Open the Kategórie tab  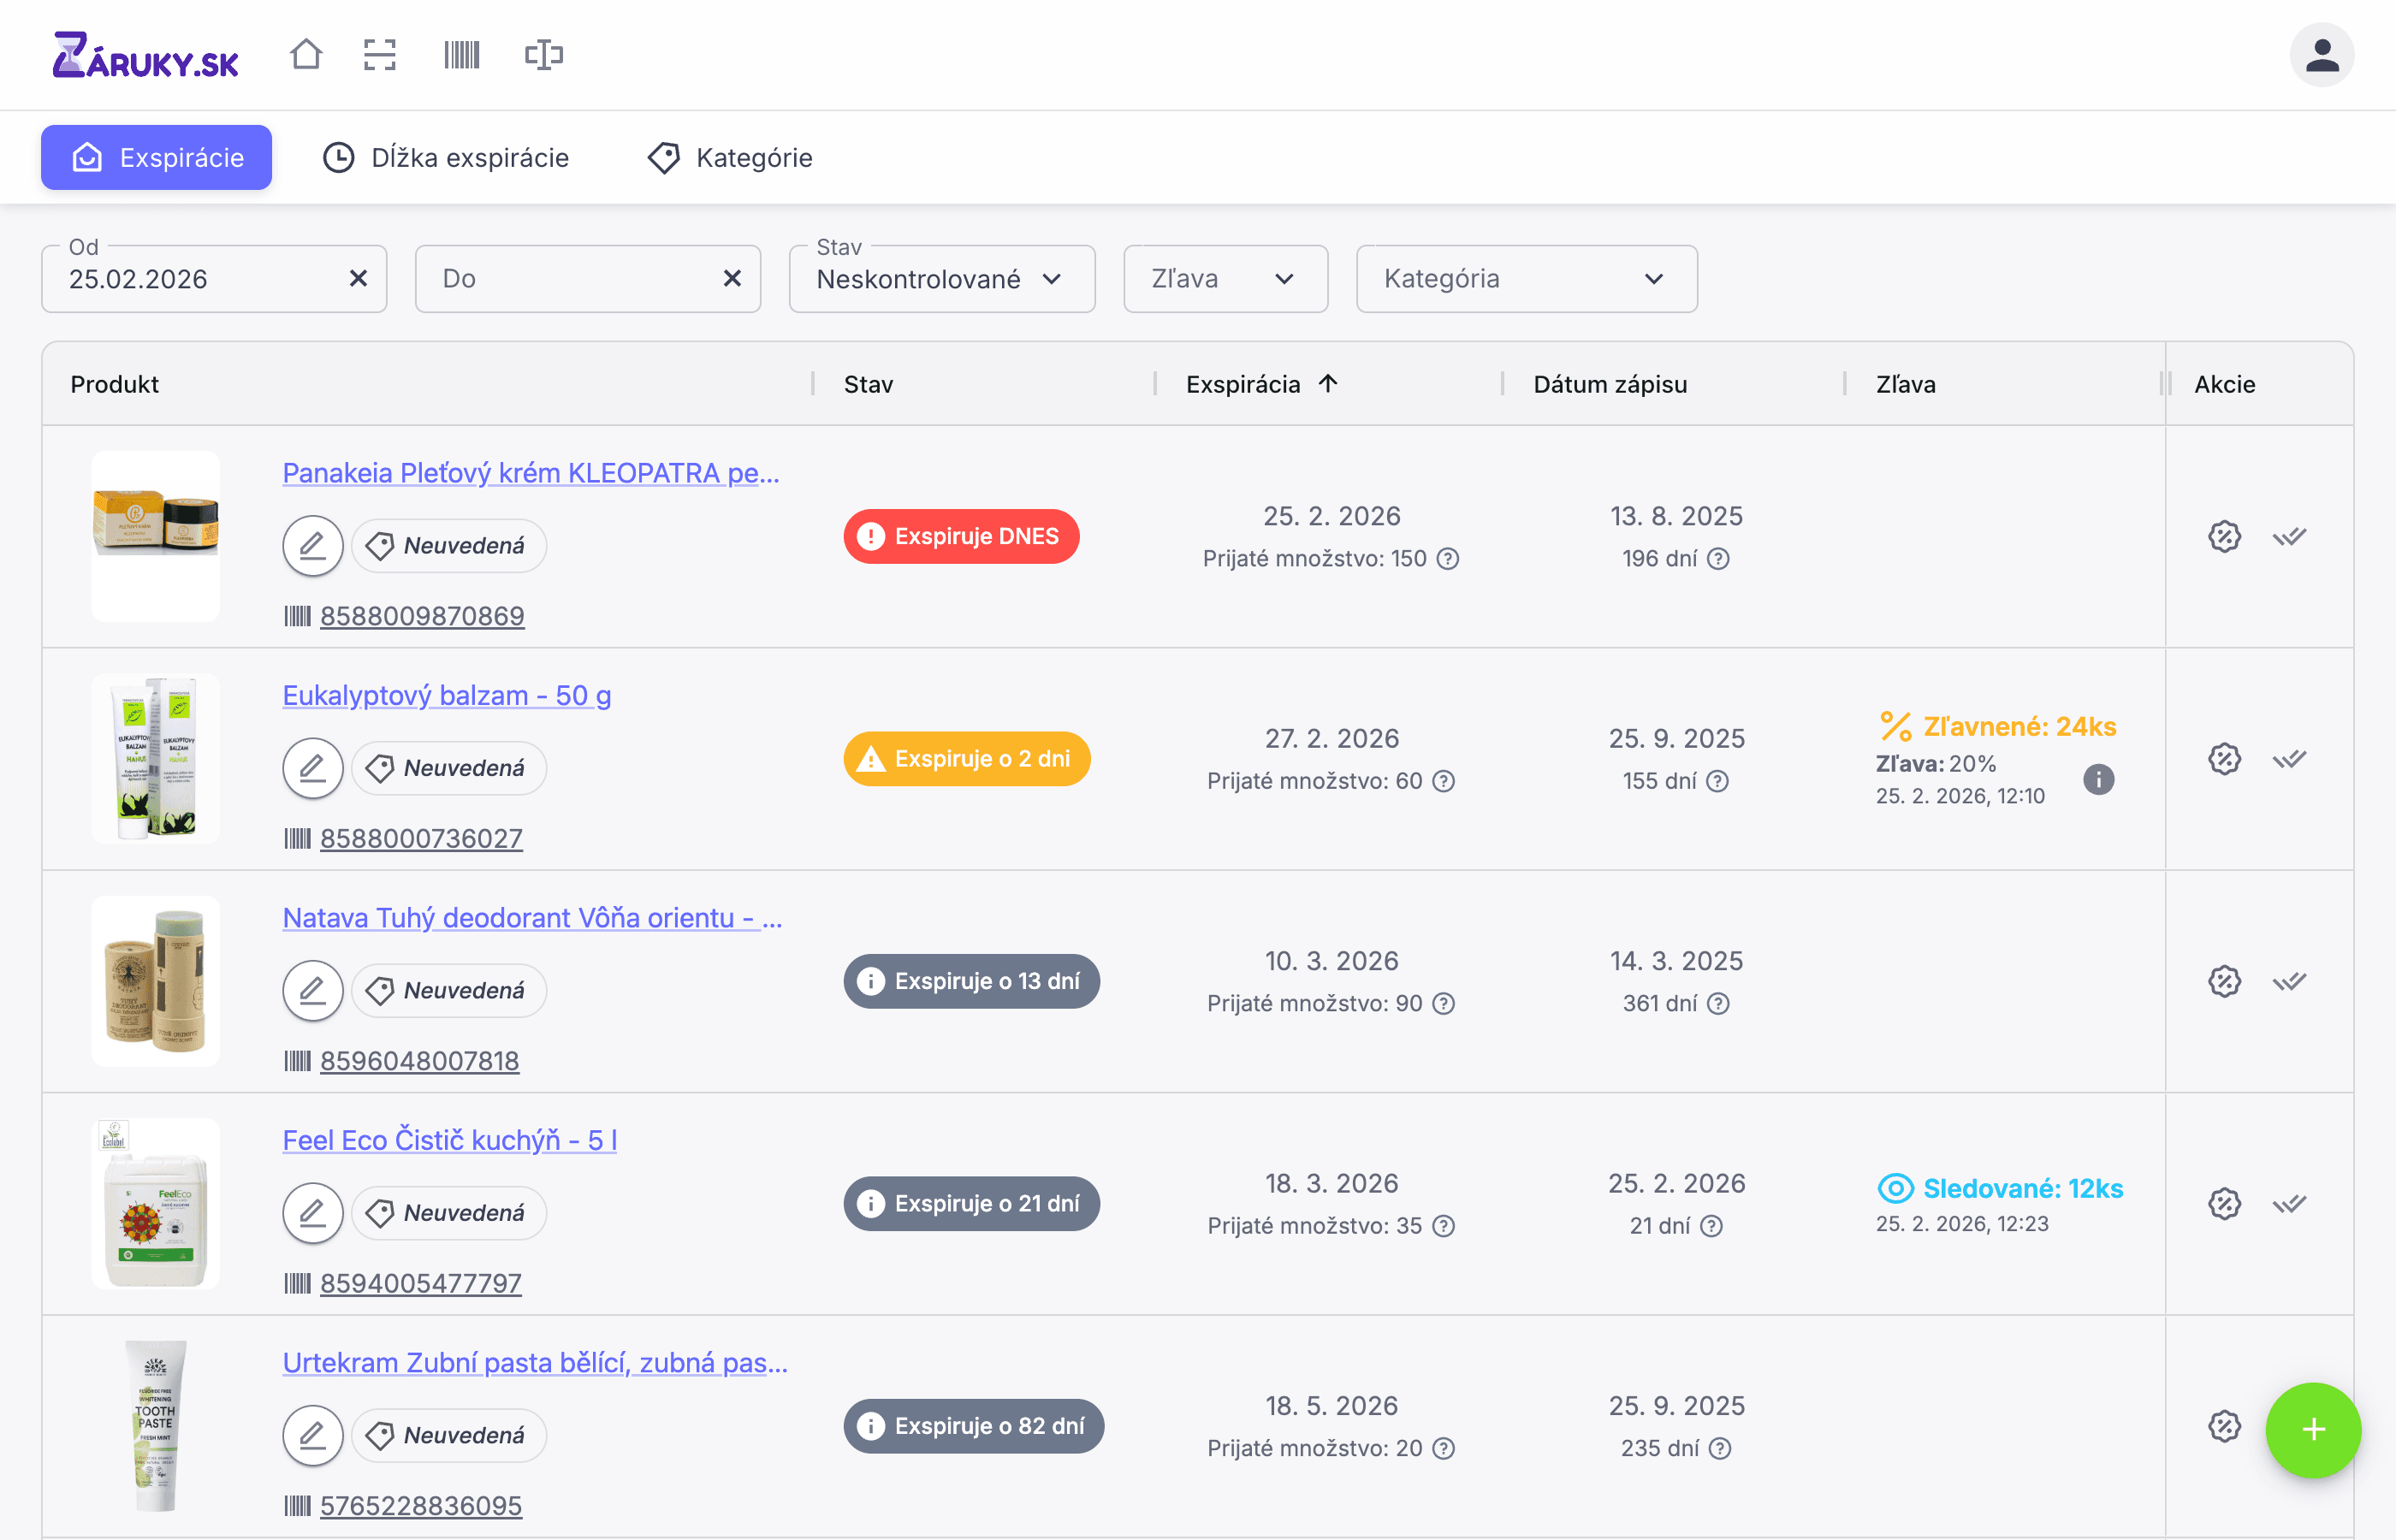click(730, 158)
